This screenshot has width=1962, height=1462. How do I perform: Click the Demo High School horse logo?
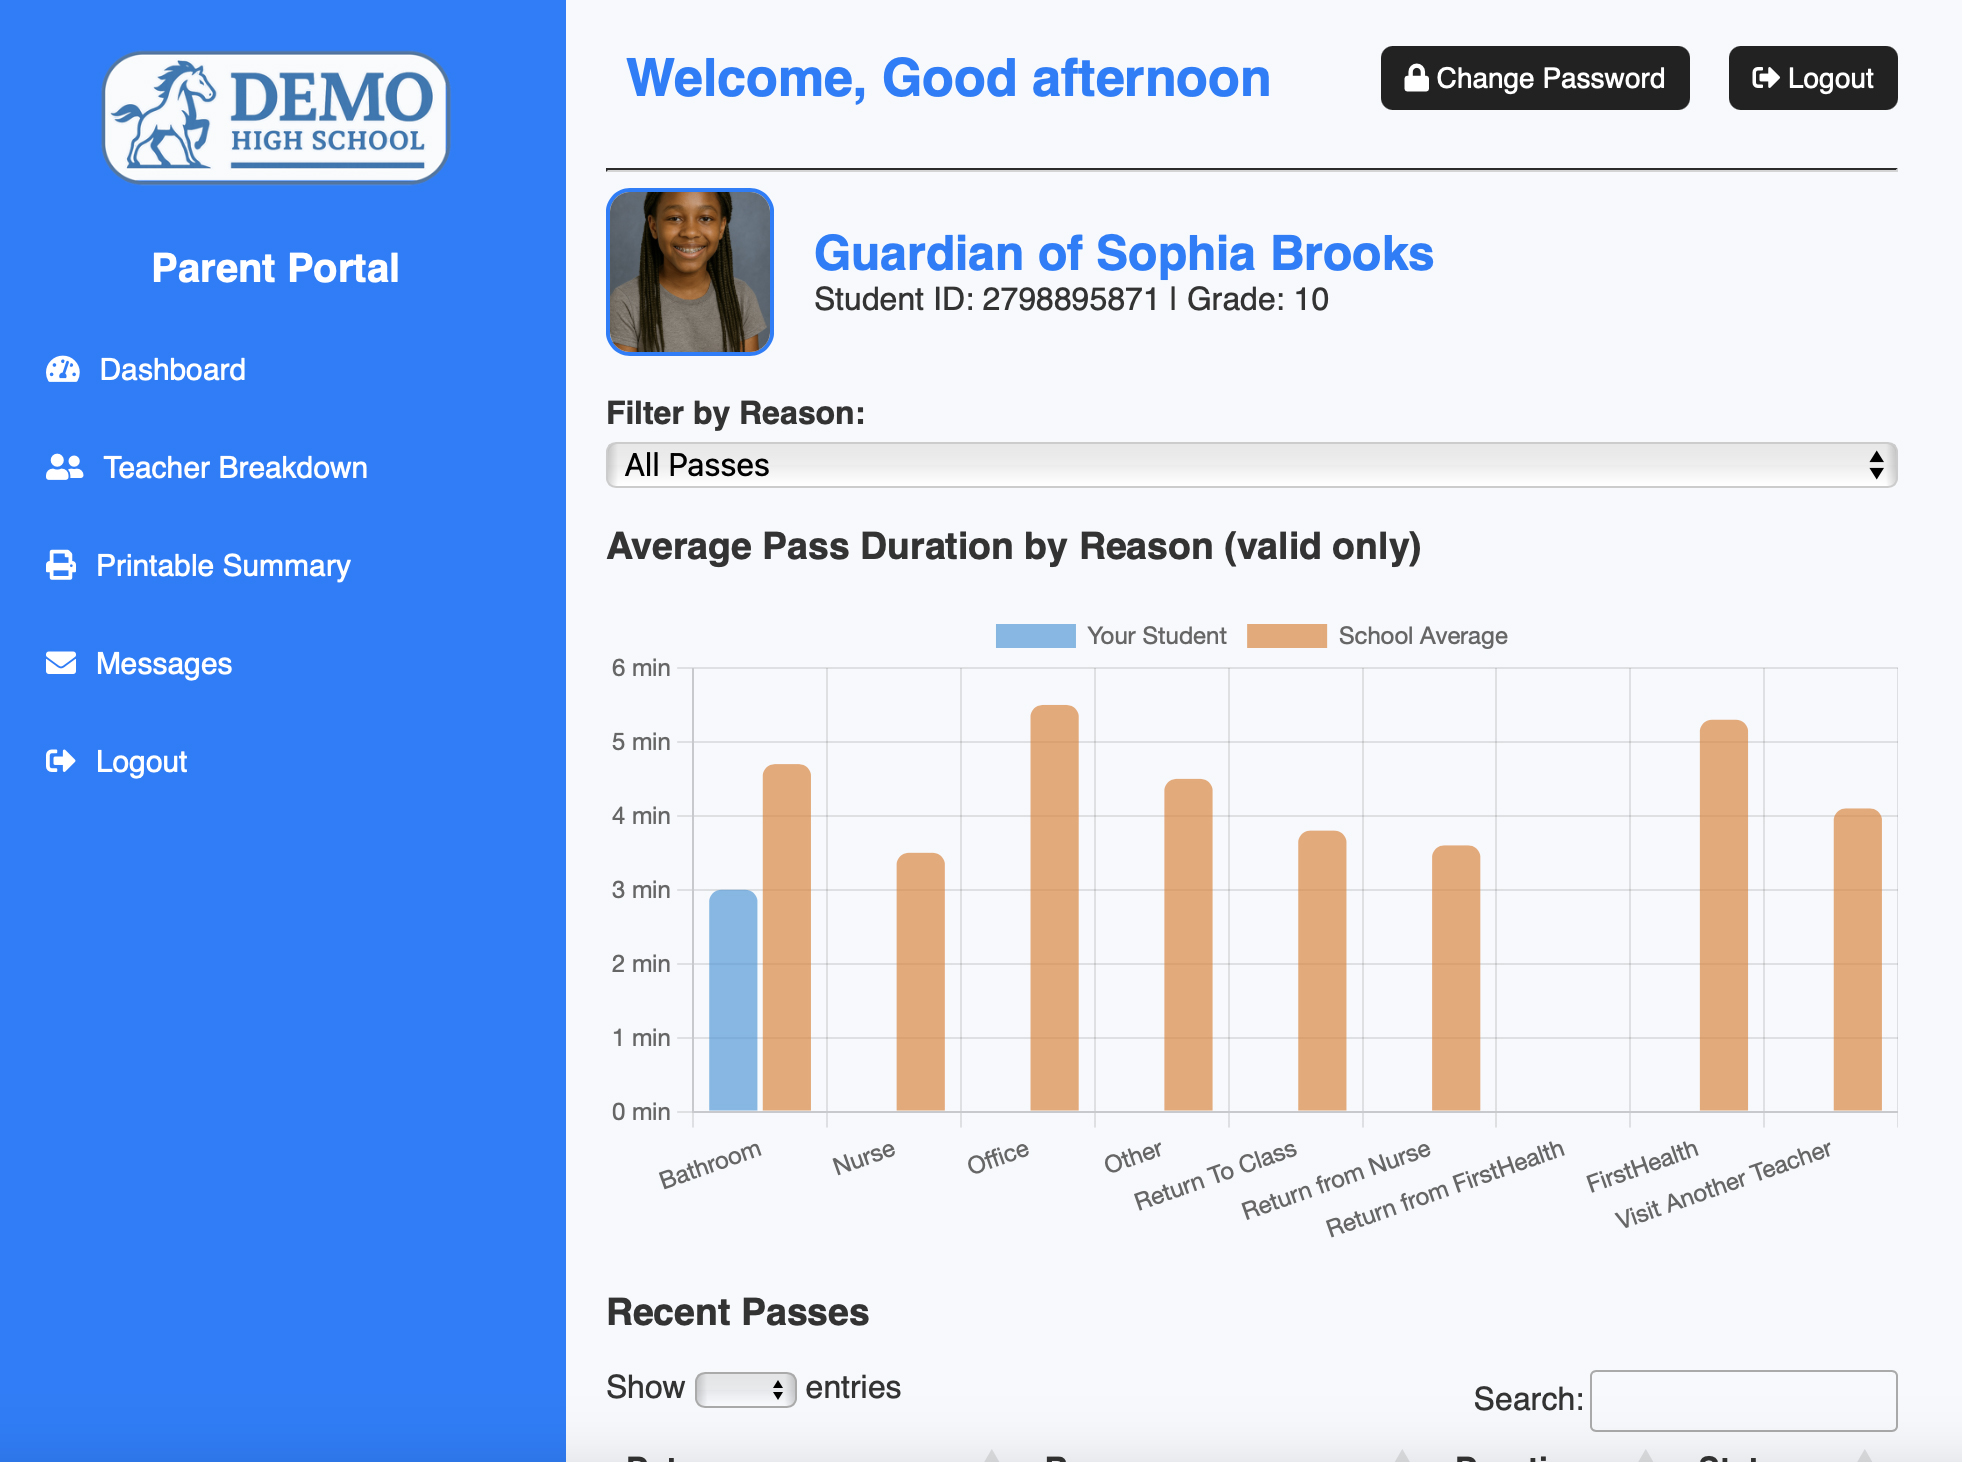(276, 117)
